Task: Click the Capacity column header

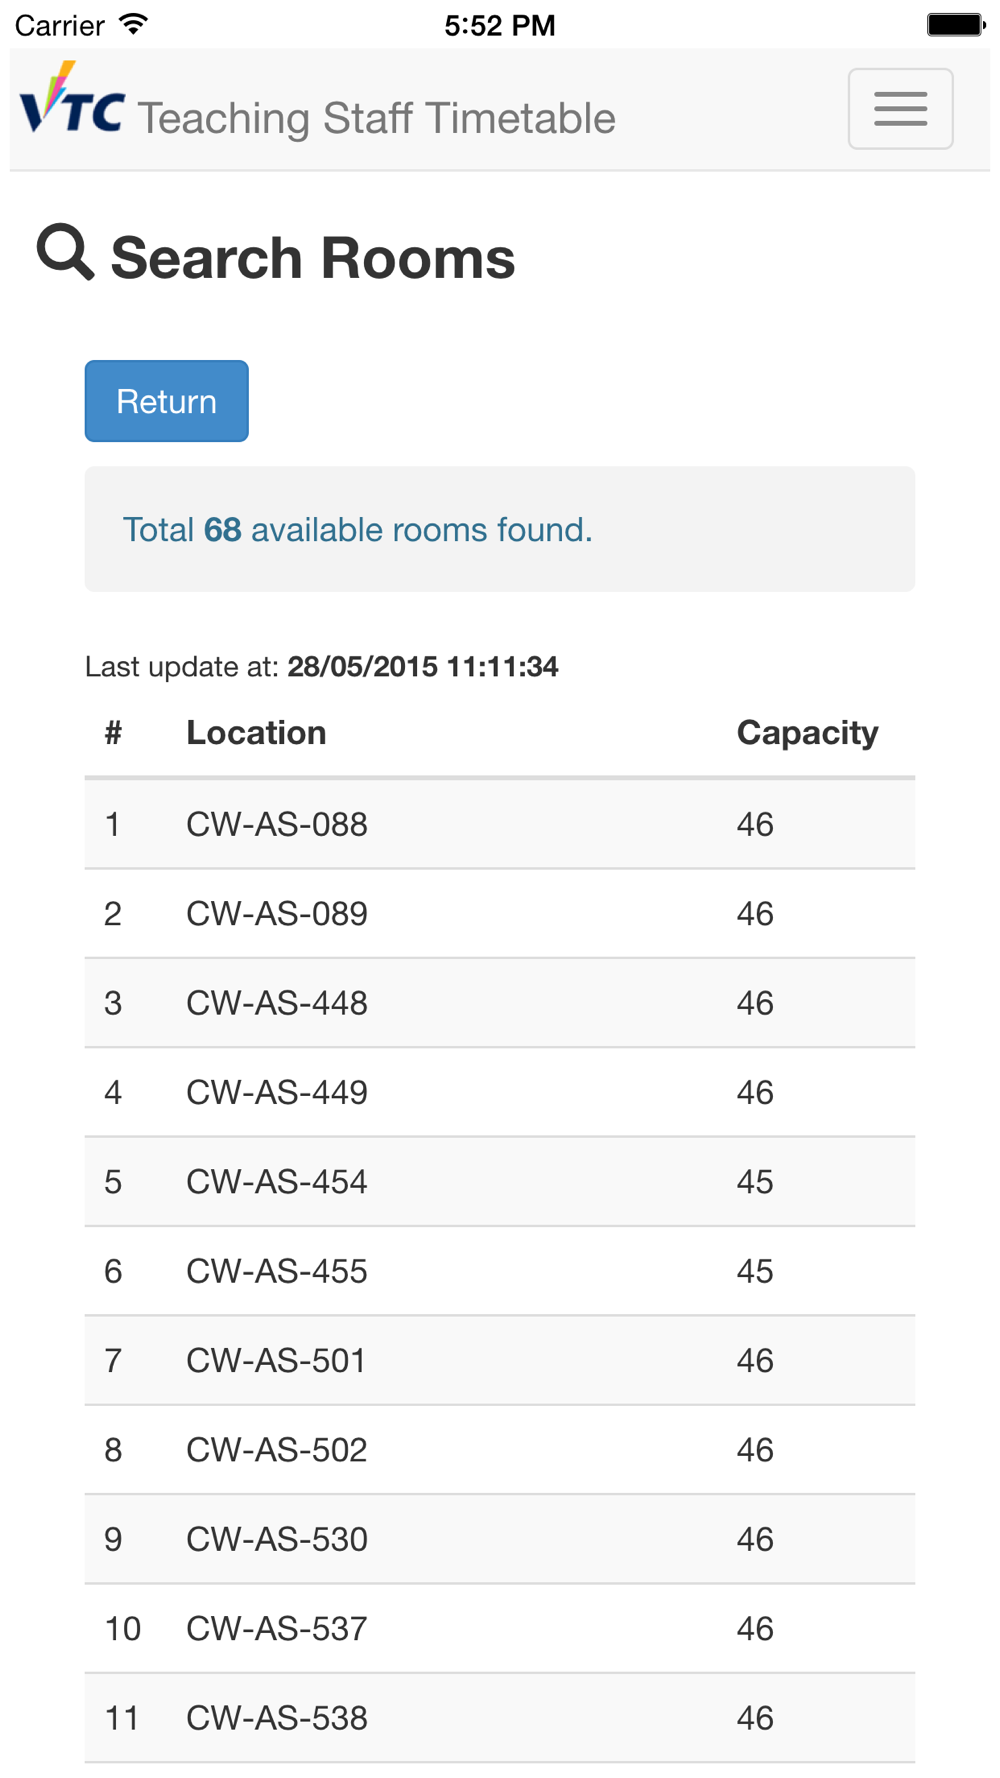Action: (807, 733)
